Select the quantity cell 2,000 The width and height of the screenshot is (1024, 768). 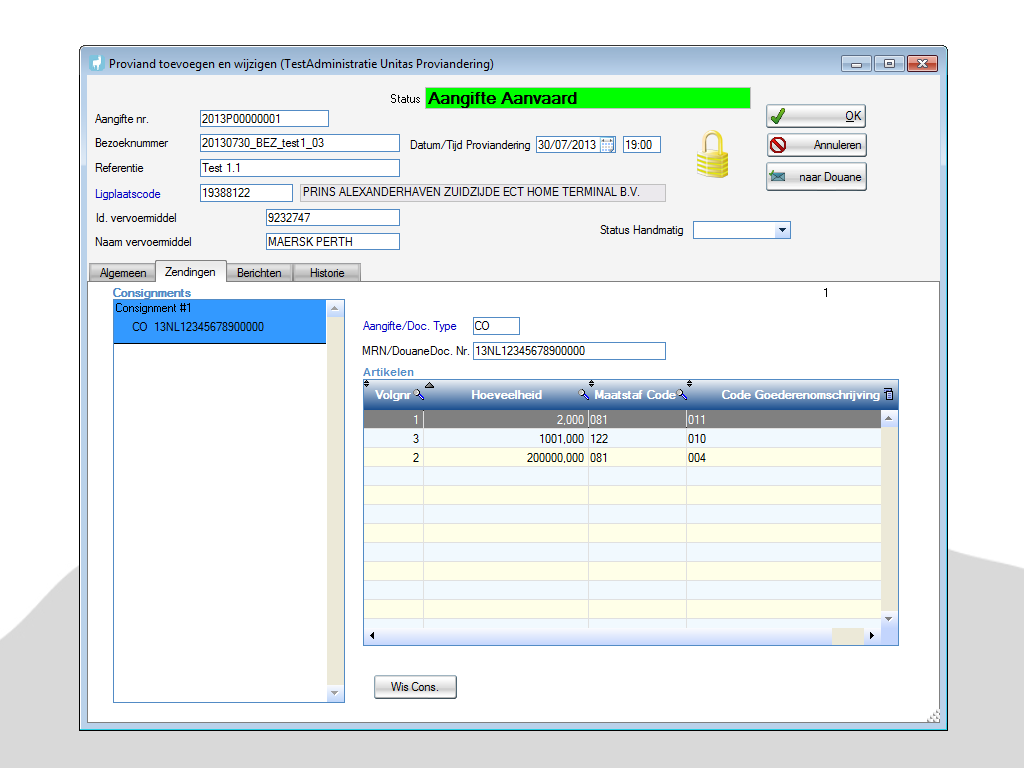[x=506, y=419]
